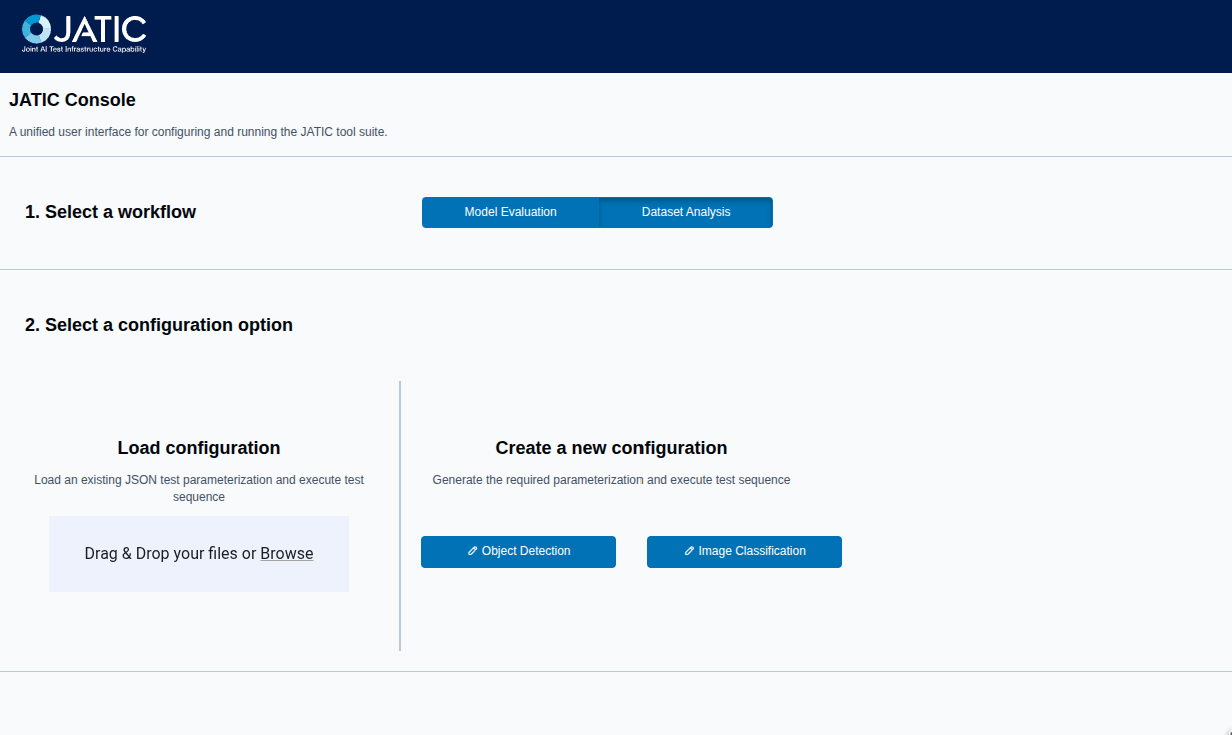Click 'Joint AI Test Infrastructure Capability' tagline
This screenshot has width=1232, height=735.
pyautogui.click(x=84, y=49)
